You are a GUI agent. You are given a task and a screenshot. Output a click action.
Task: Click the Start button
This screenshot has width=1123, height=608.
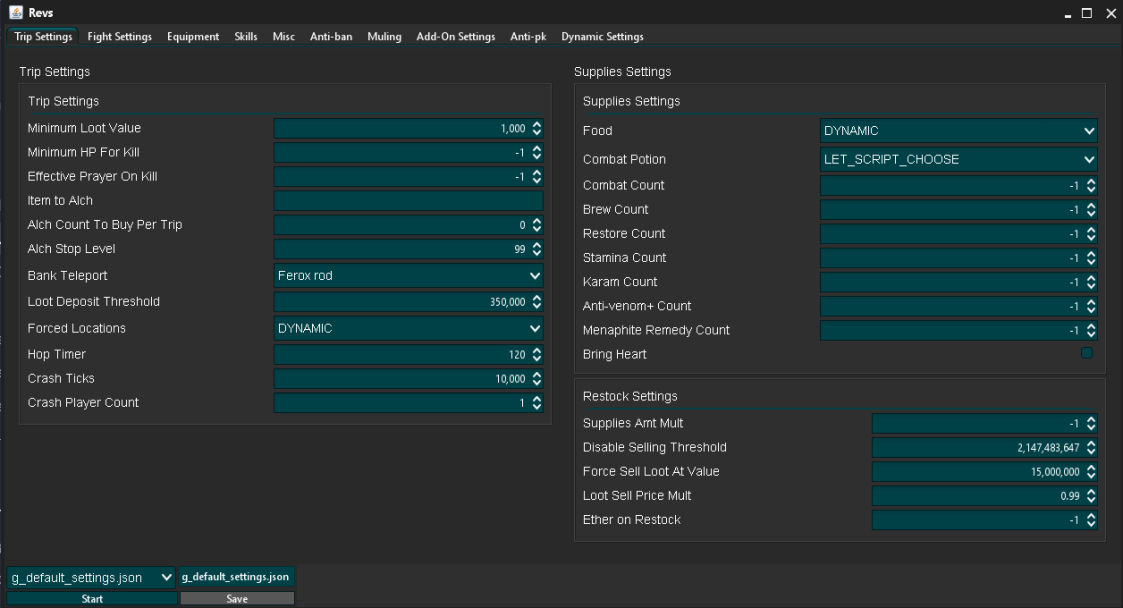(x=92, y=599)
